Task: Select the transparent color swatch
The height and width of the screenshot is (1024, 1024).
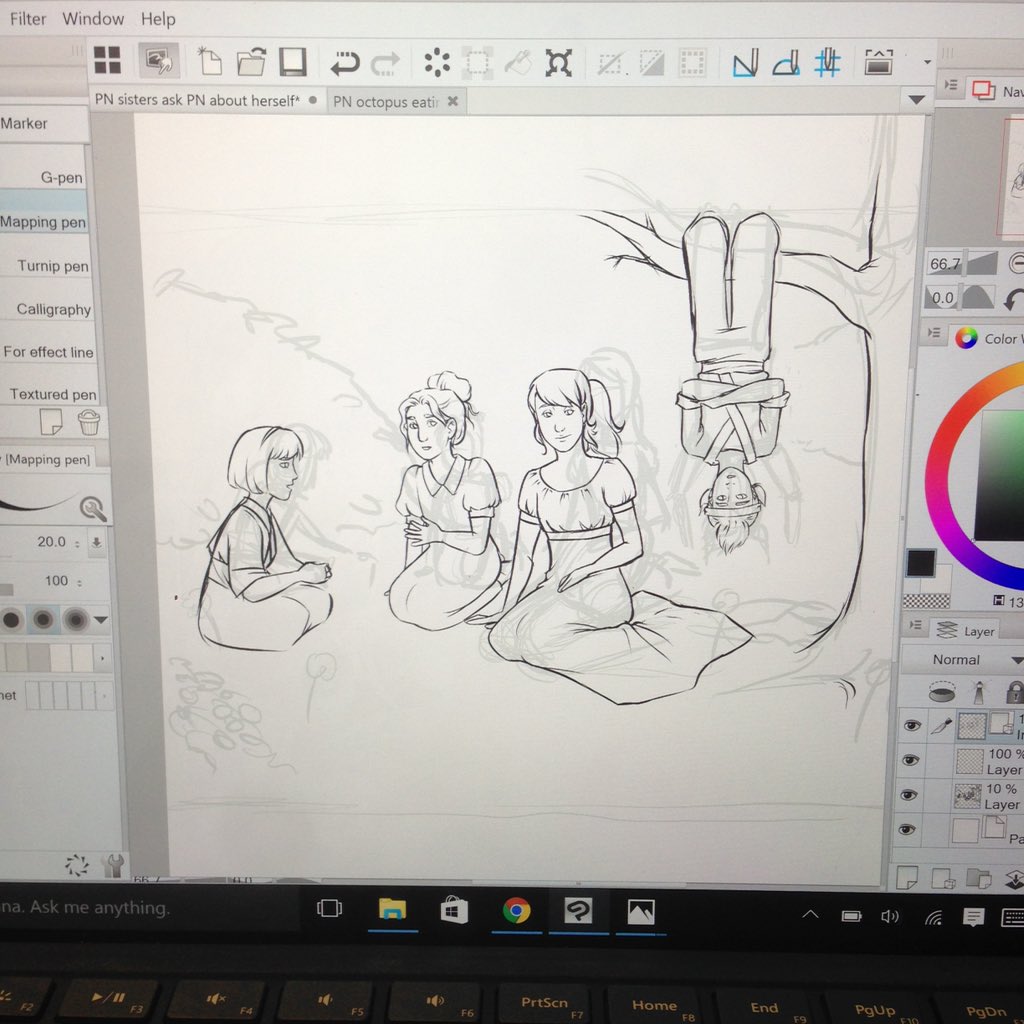Action: tap(926, 601)
